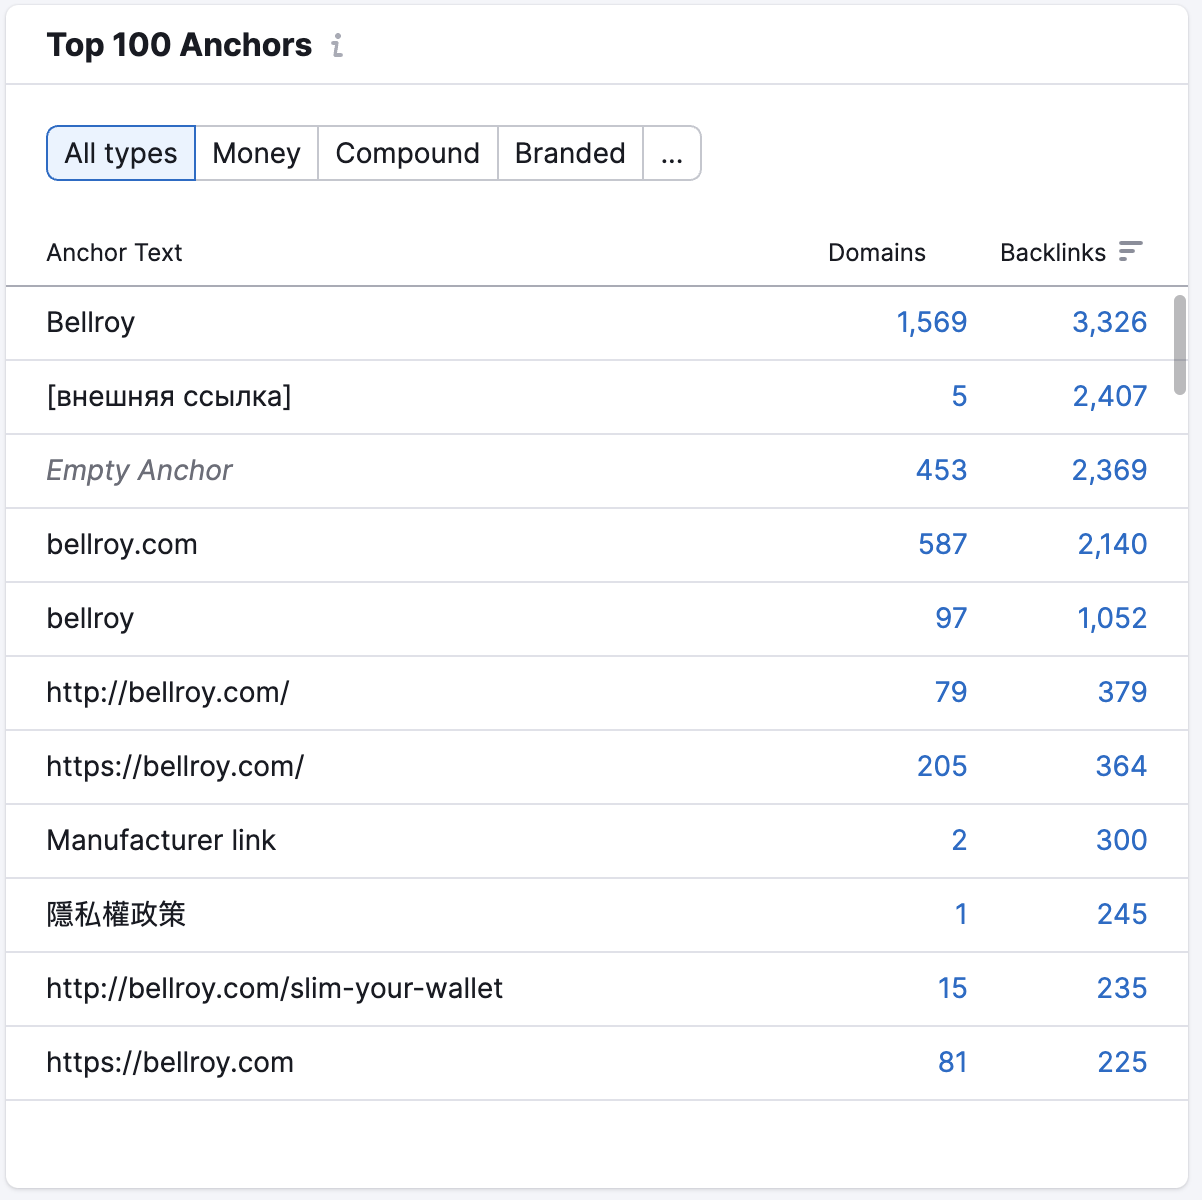Open 453 domains for Empty Anchor
Screen dimensions: 1202x1200
click(x=941, y=470)
